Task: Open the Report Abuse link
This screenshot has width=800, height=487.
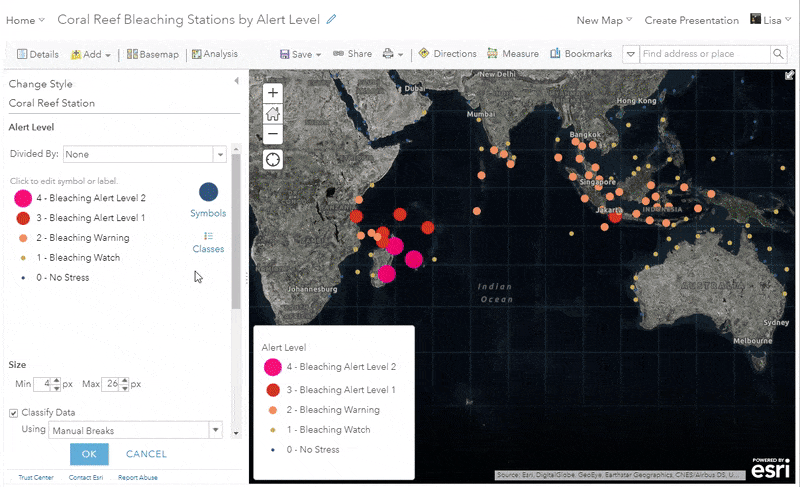Action: click(138, 478)
